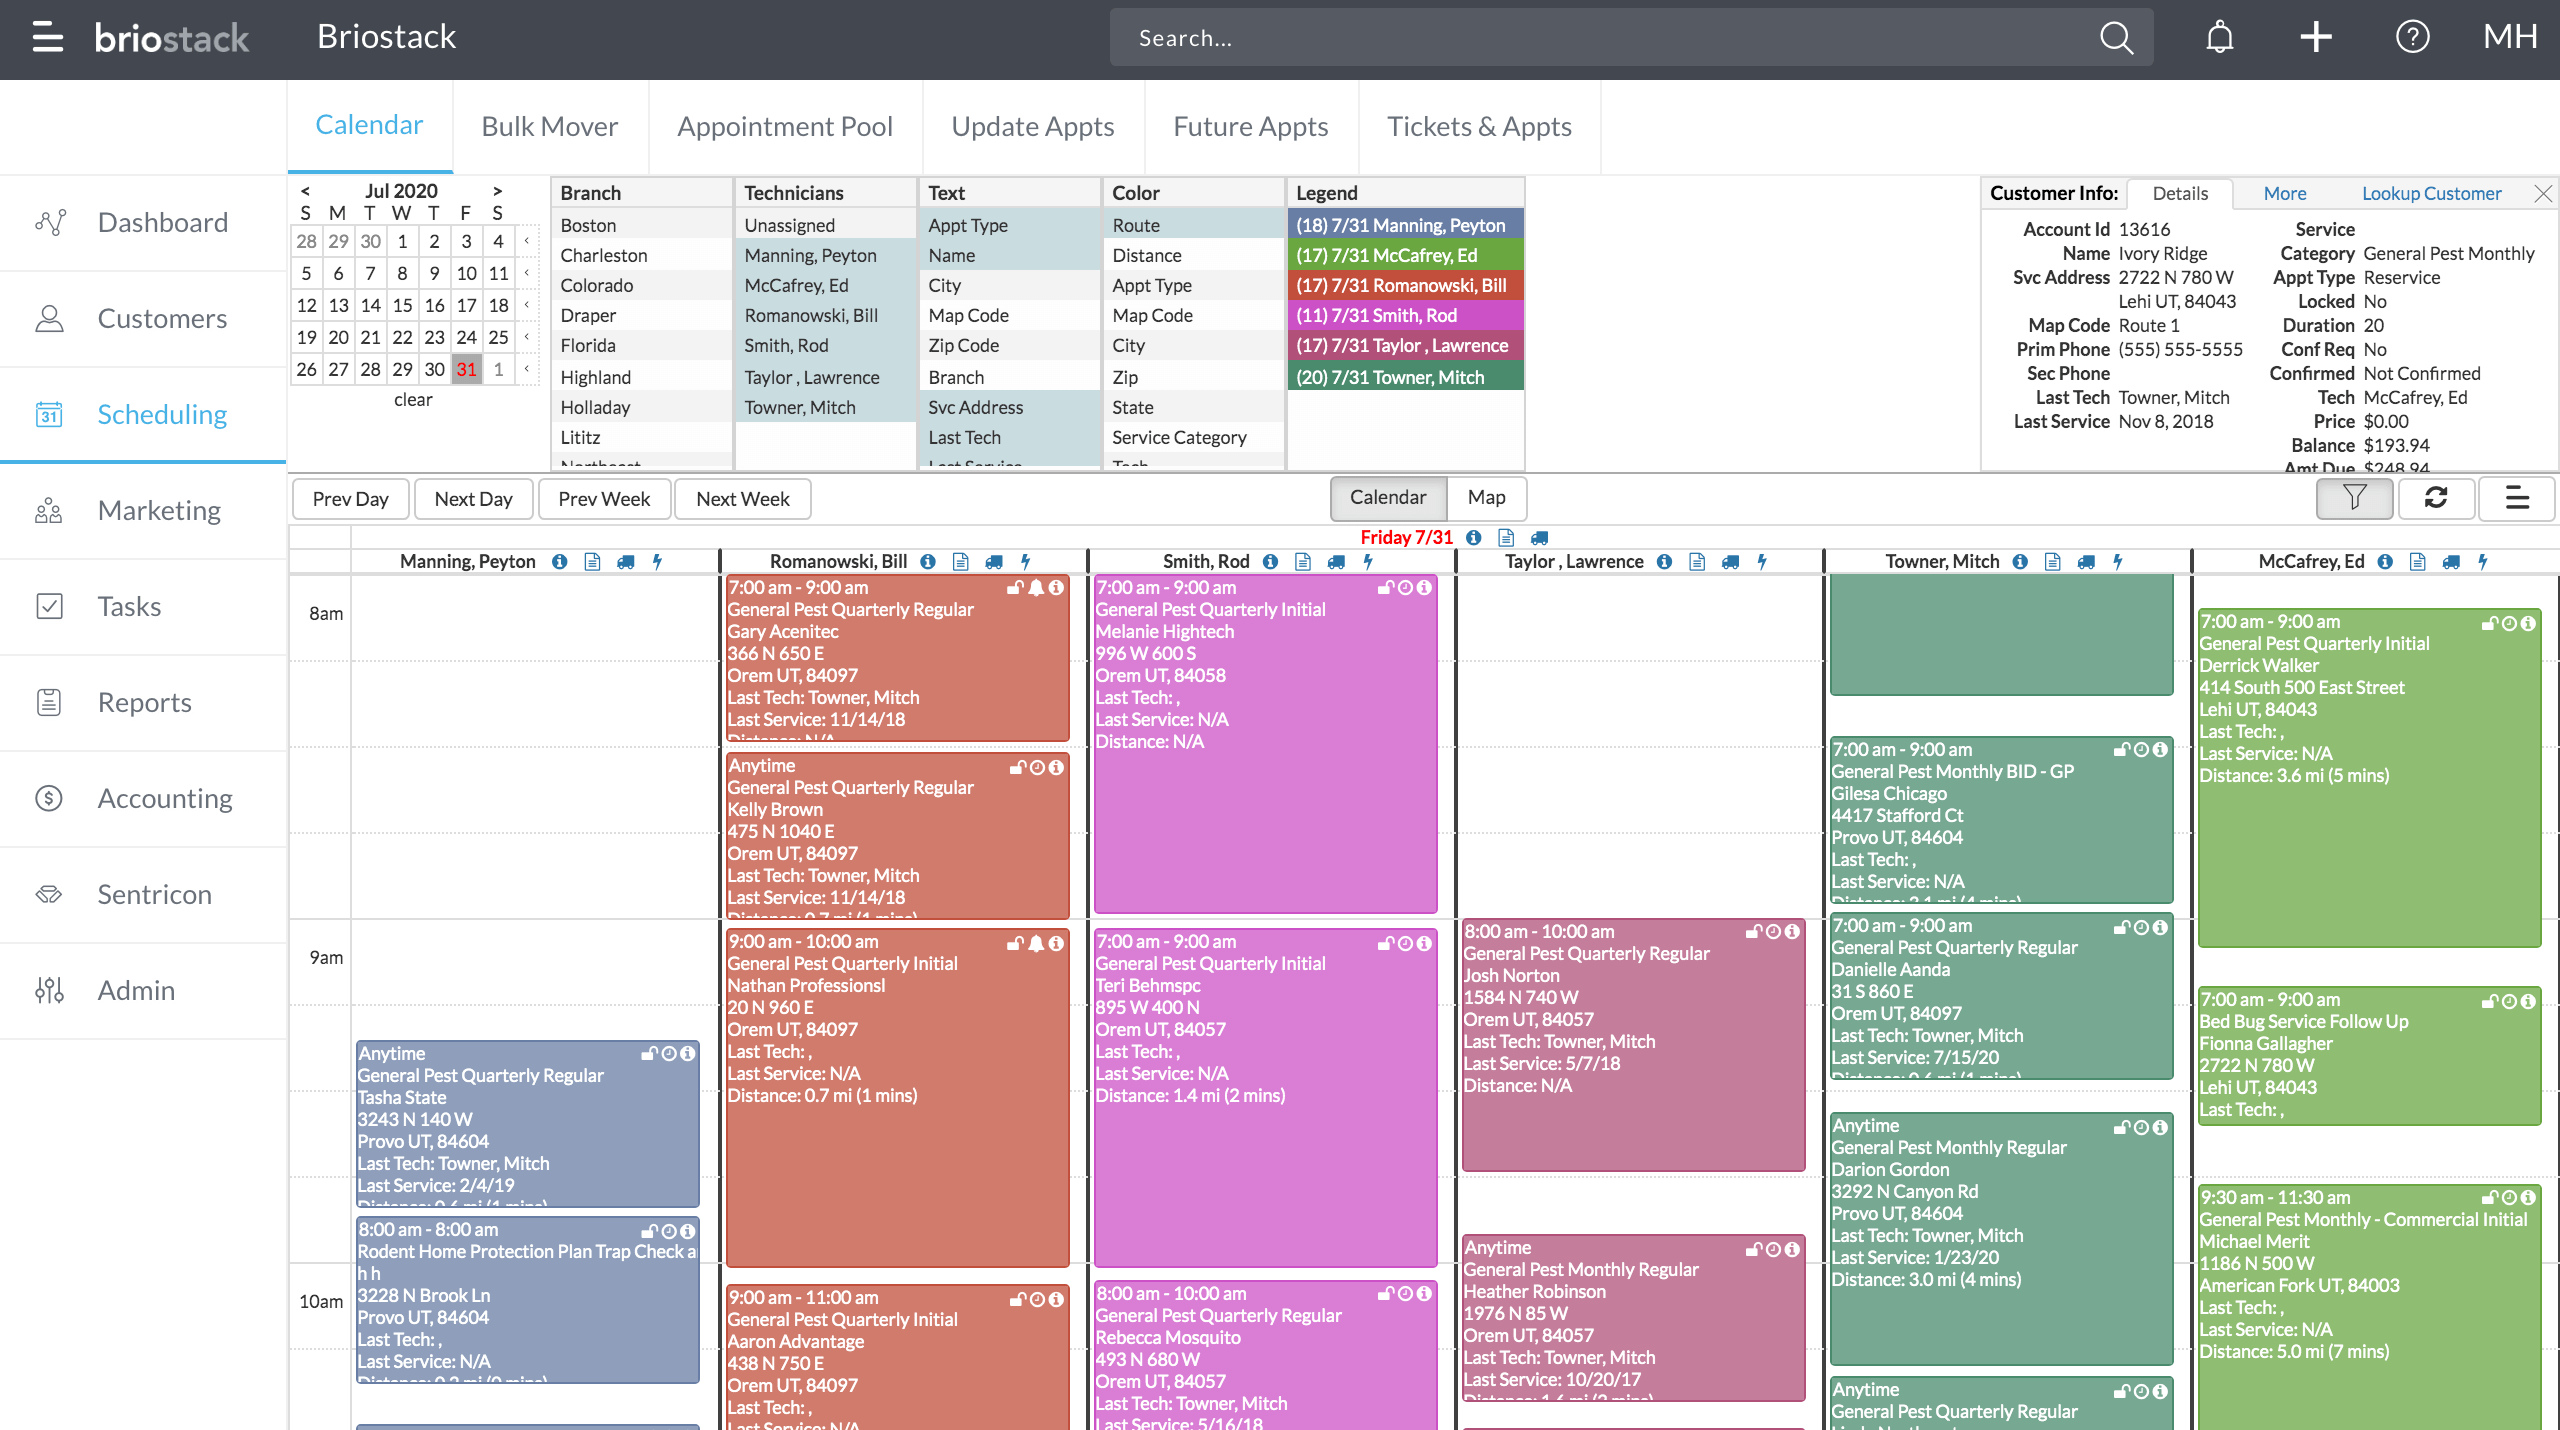Select week arrow beside Aug 1 row
The height and width of the screenshot is (1430, 2560).
coord(527,369)
